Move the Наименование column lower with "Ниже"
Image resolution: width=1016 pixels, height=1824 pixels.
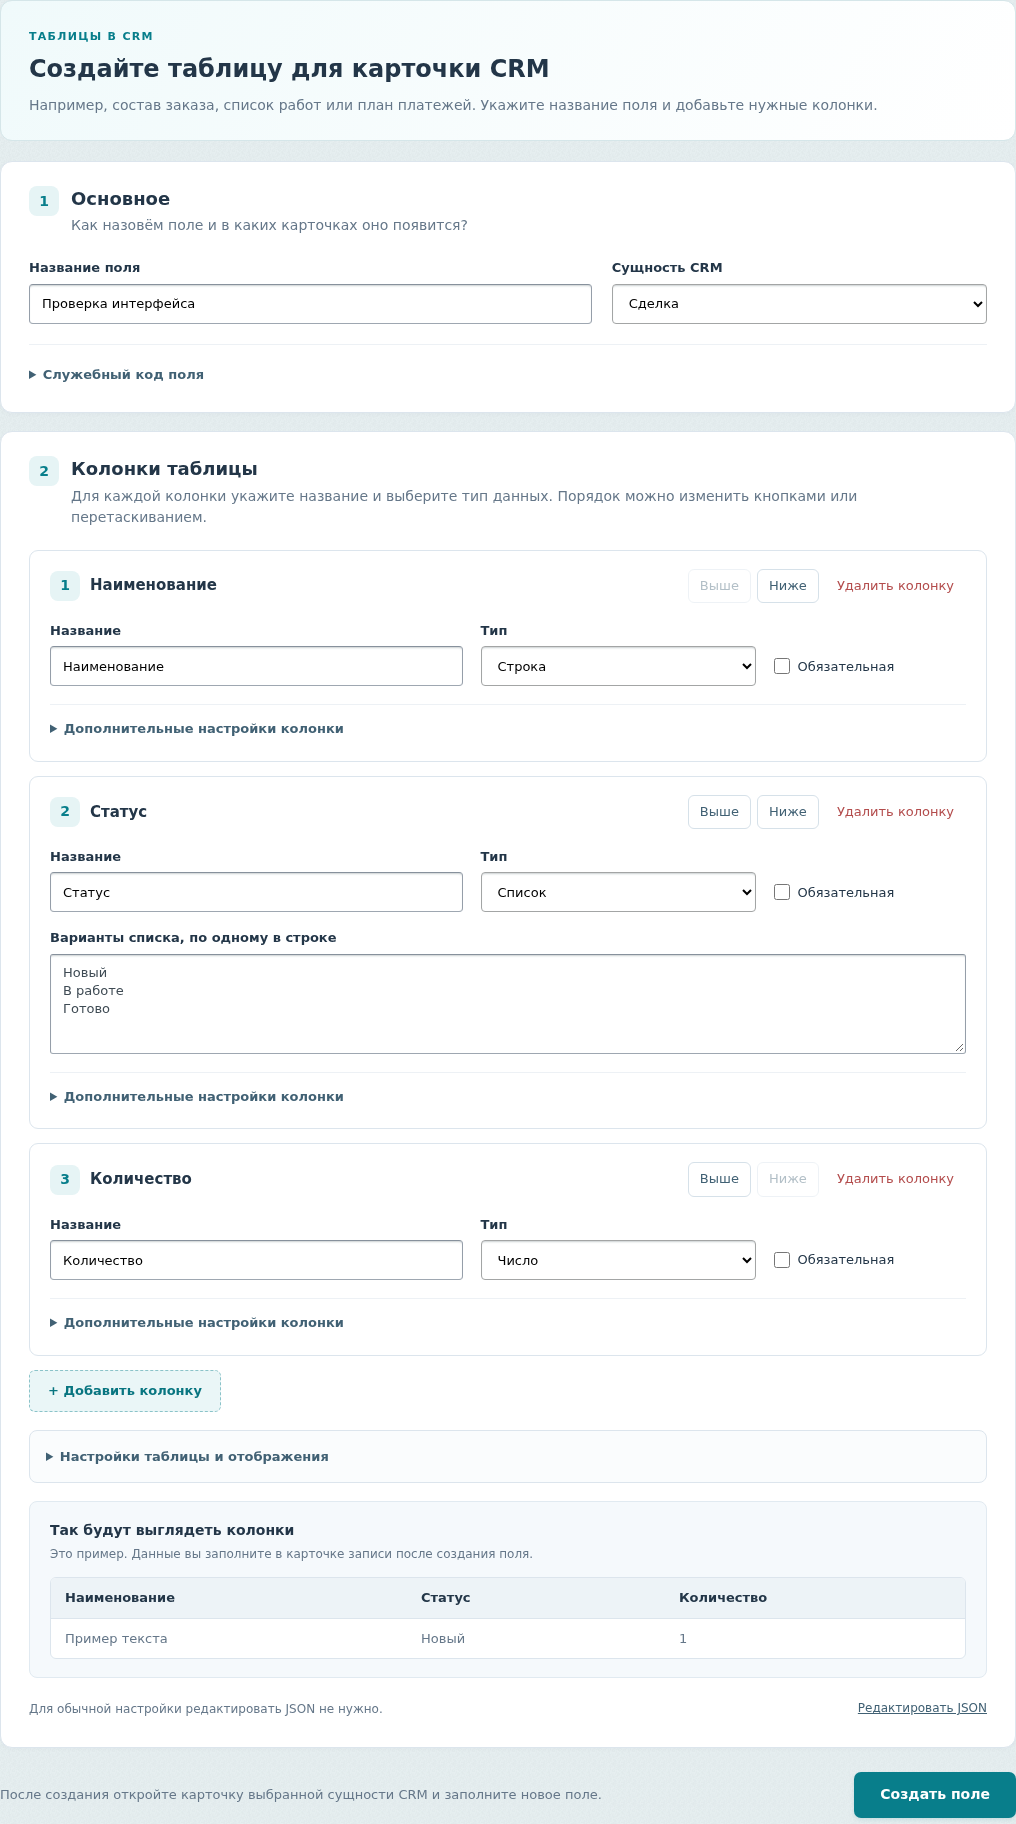(788, 586)
